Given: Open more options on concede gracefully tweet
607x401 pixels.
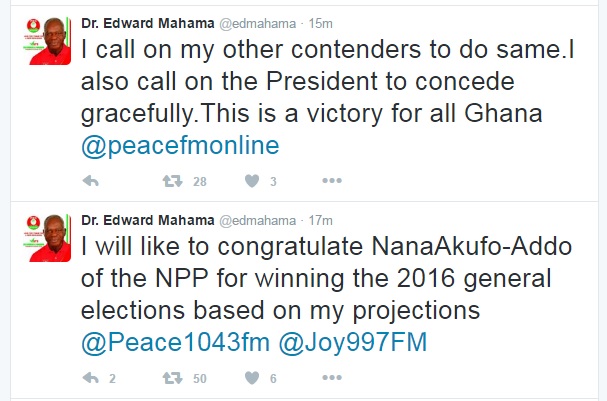Looking at the screenshot, I should [332, 181].
